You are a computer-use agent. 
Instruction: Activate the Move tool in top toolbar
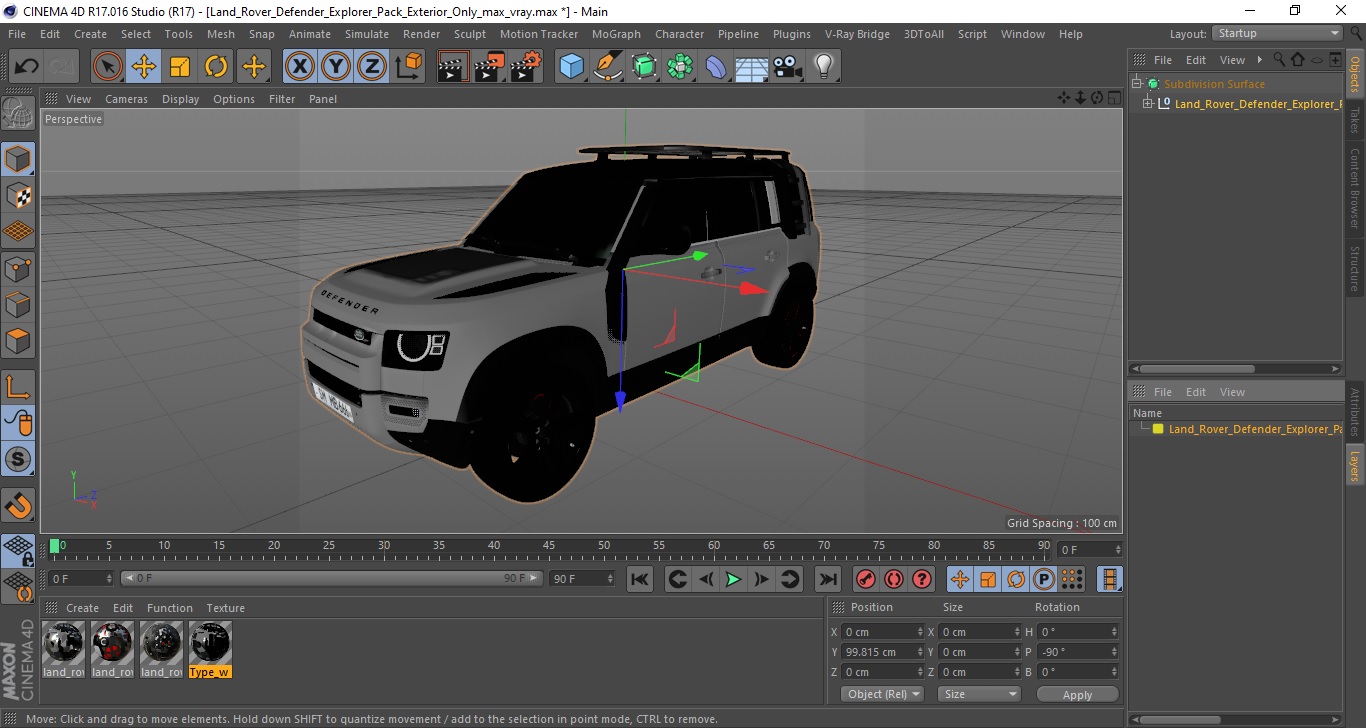[144, 67]
